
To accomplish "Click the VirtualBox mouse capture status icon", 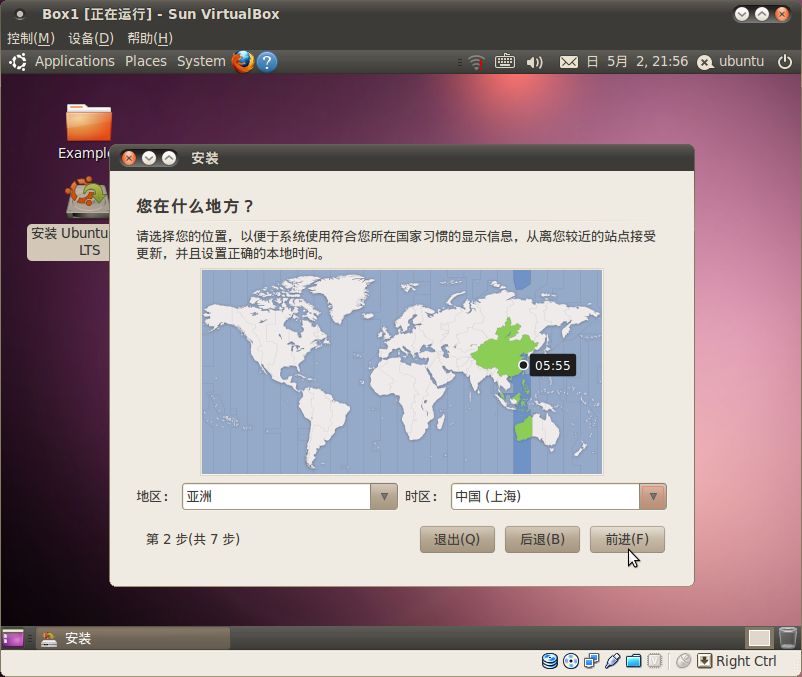I will 683,661.
